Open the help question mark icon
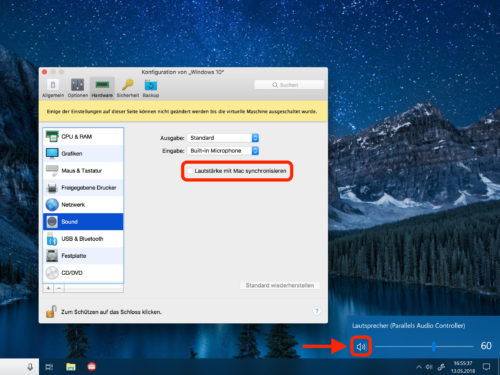 (316, 311)
